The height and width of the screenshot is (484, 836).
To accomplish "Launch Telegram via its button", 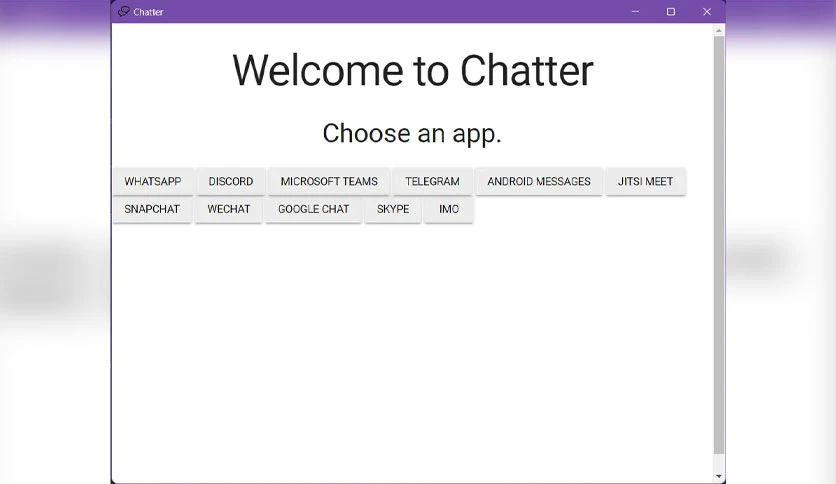I will 432,181.
